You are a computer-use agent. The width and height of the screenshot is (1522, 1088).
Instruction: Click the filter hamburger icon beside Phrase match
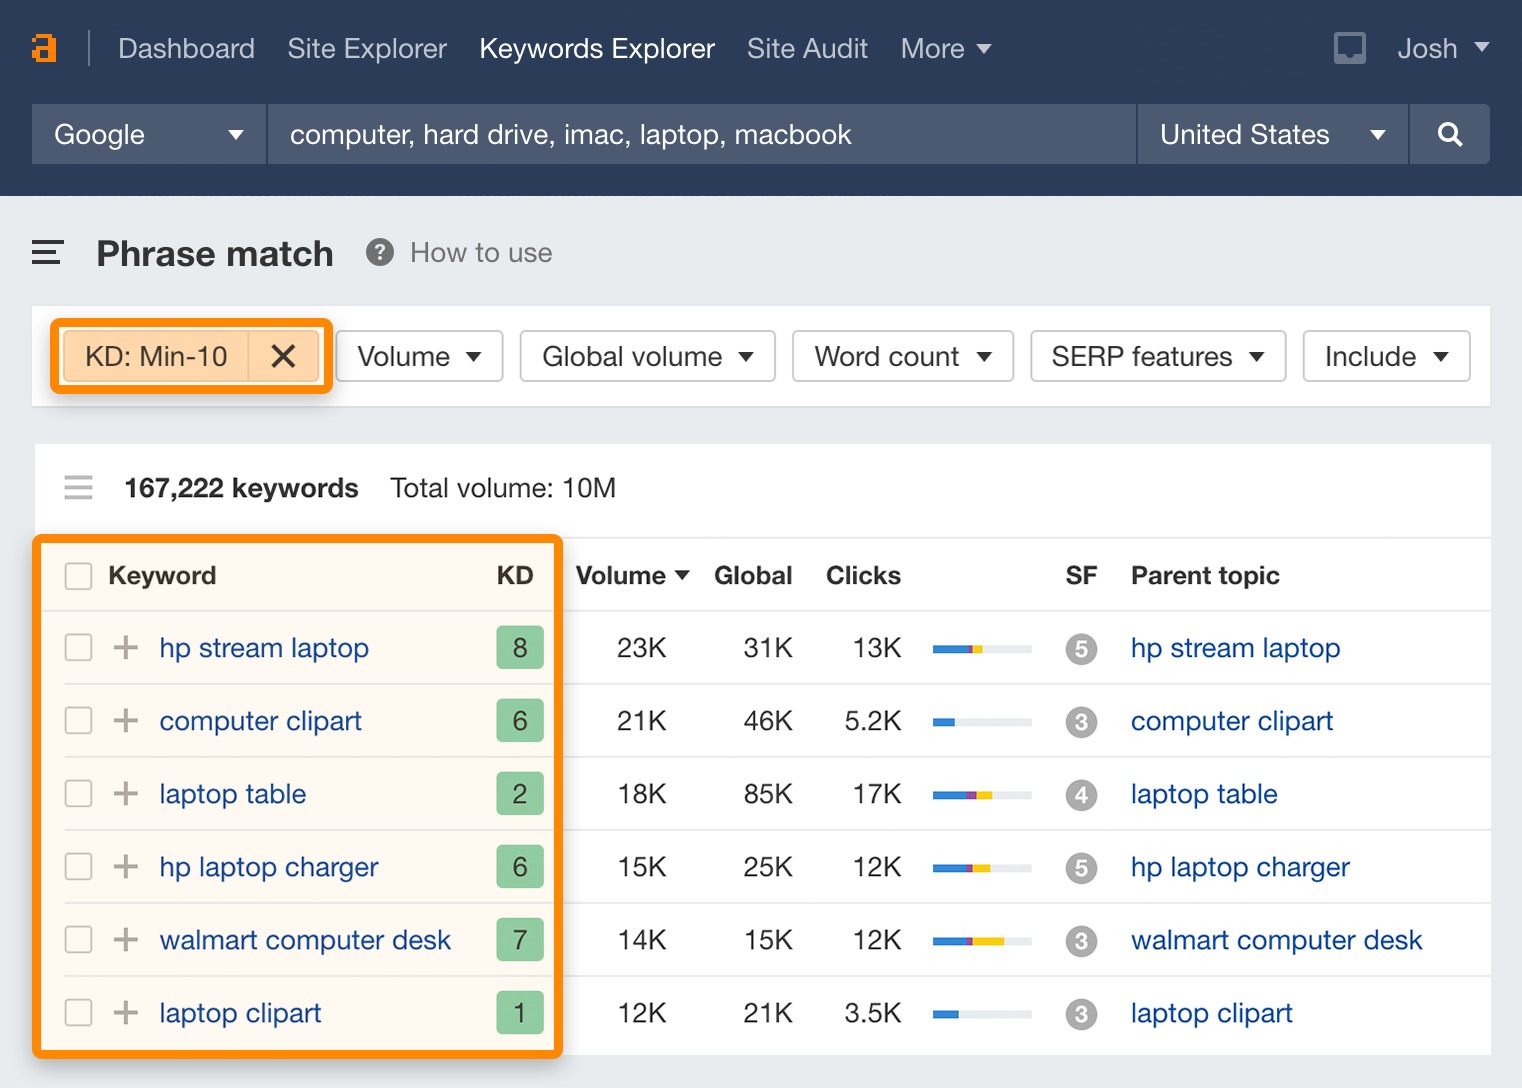click(47, 253)
